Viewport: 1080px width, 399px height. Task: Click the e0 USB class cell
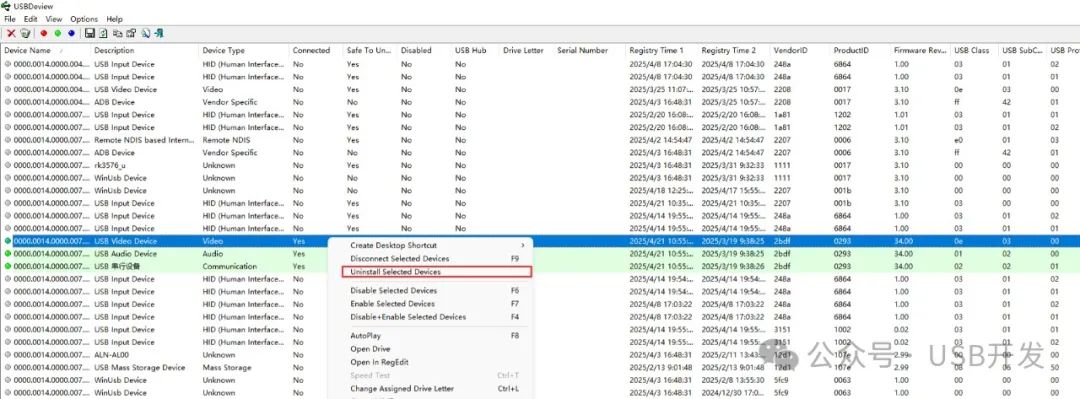tap(957, 140)
